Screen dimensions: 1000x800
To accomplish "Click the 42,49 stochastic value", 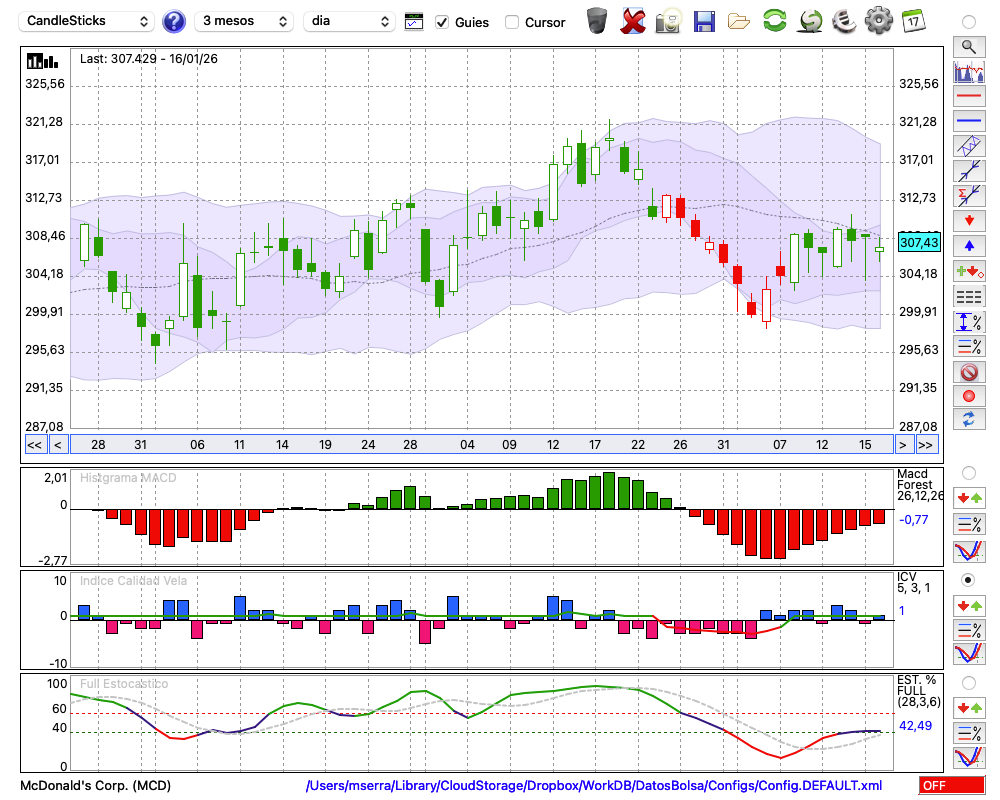I will click(x=915, y=726).
